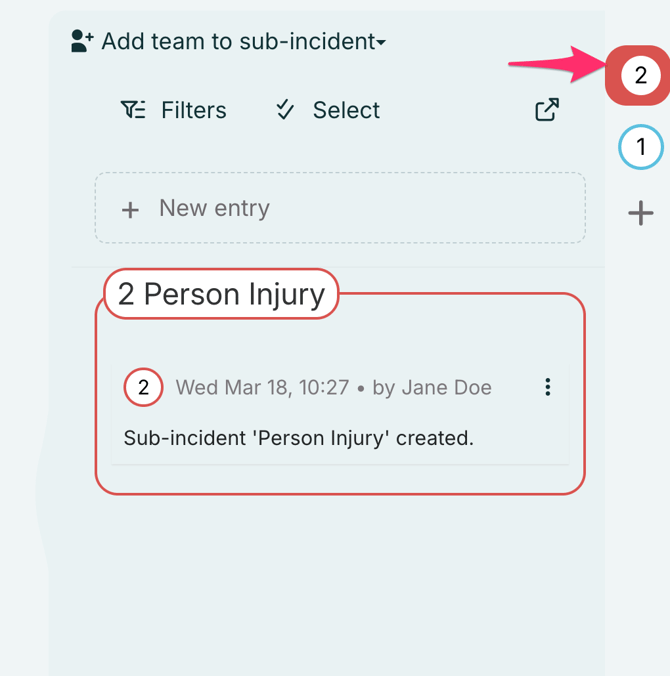The width and height of the screenshot is (670, 676).
Task: Click the circled 2 badge in the log entry
Action: point(143,387)
